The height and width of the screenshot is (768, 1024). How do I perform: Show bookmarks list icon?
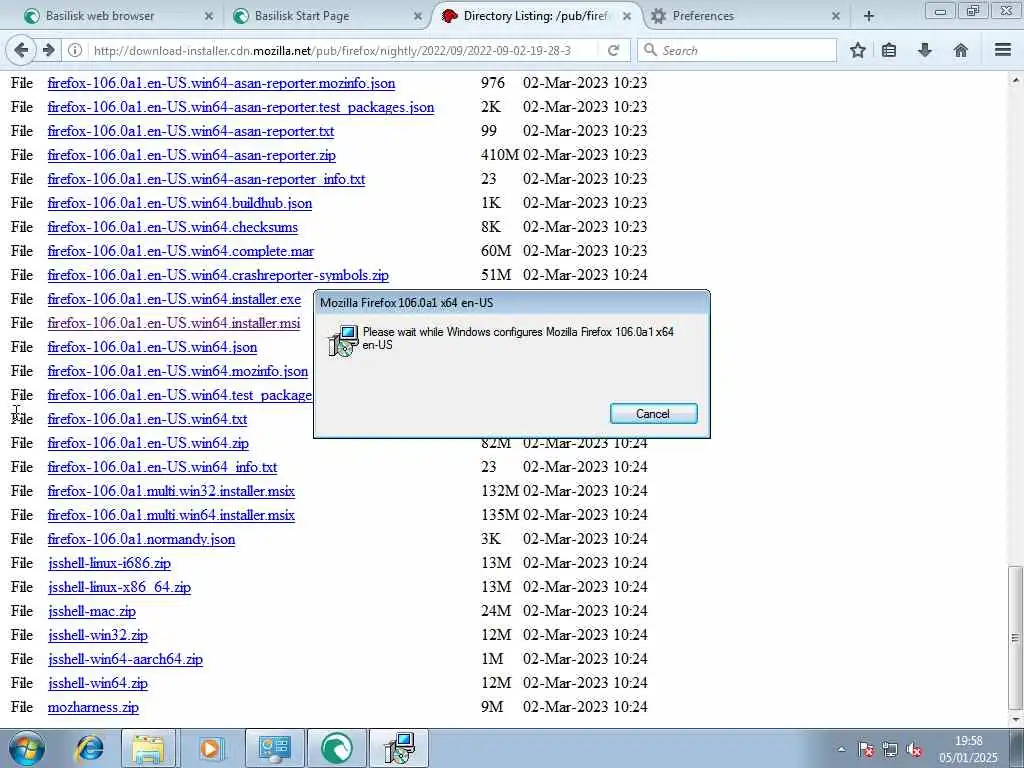[889, 50]
